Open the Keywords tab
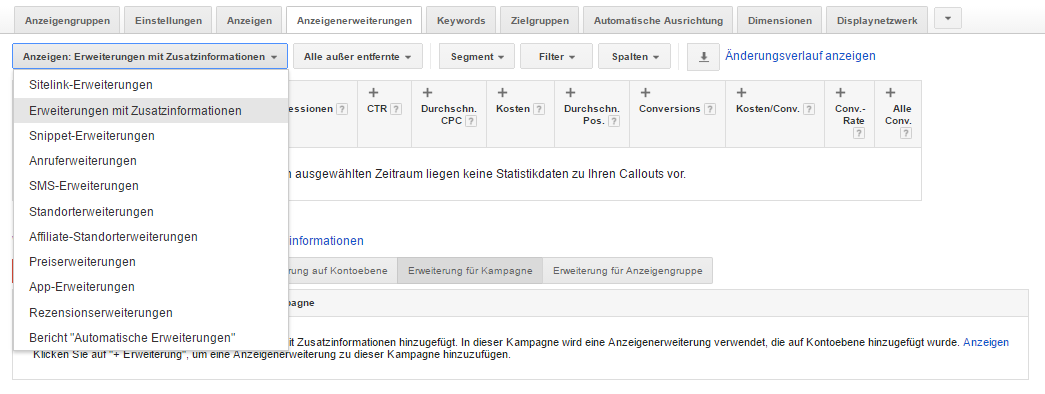Viewport: 1045px width, 394px height. pyautogui.click(x=461, y=20)
